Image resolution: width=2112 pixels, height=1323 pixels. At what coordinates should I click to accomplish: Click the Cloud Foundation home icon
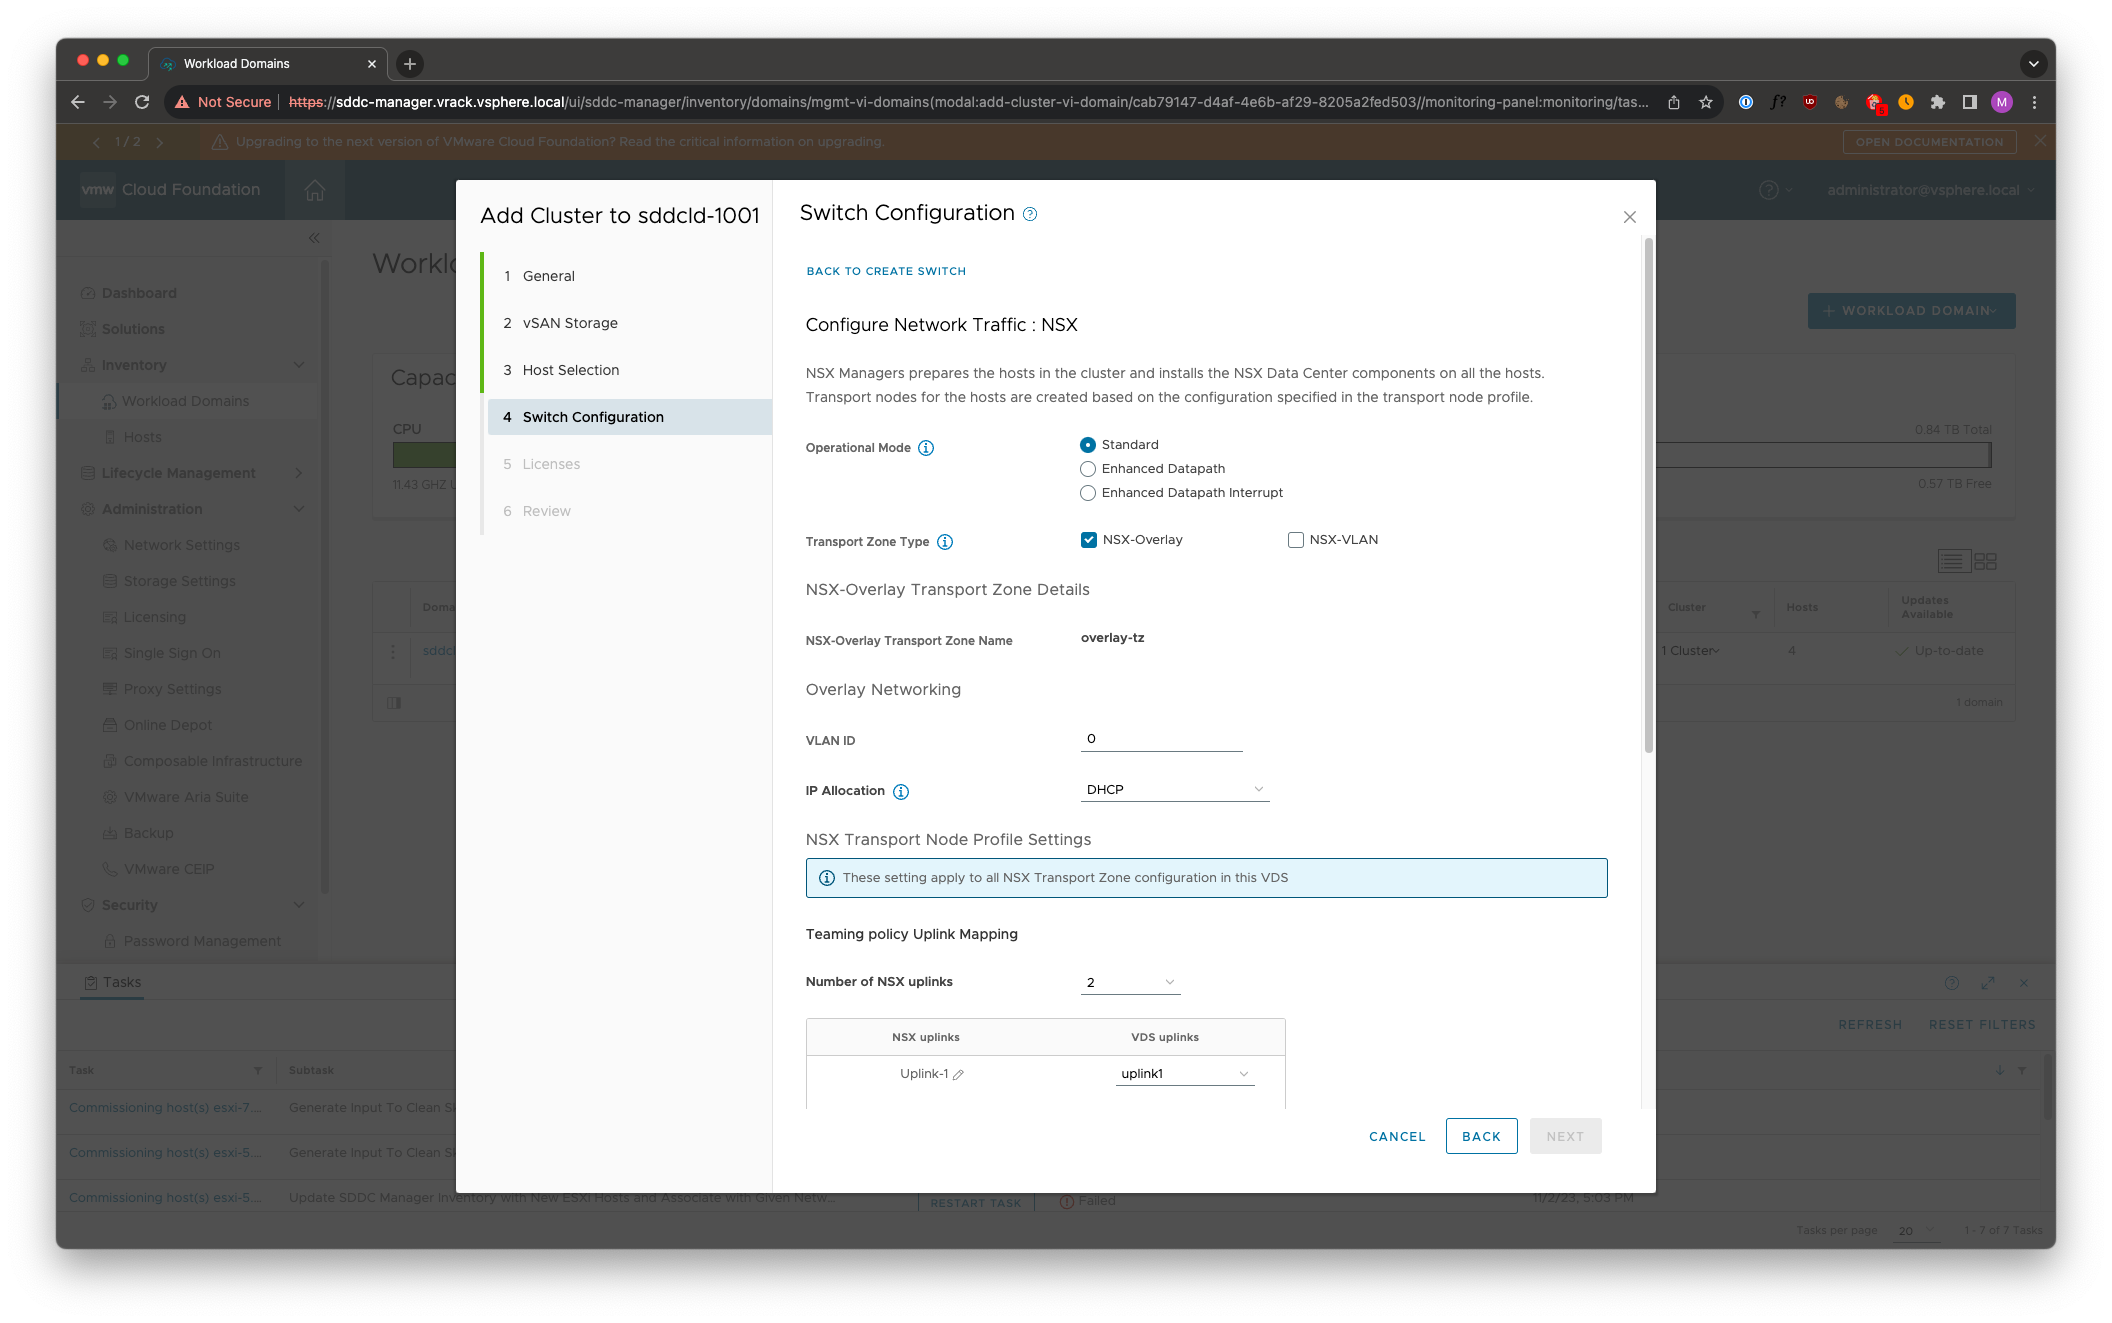315,190
